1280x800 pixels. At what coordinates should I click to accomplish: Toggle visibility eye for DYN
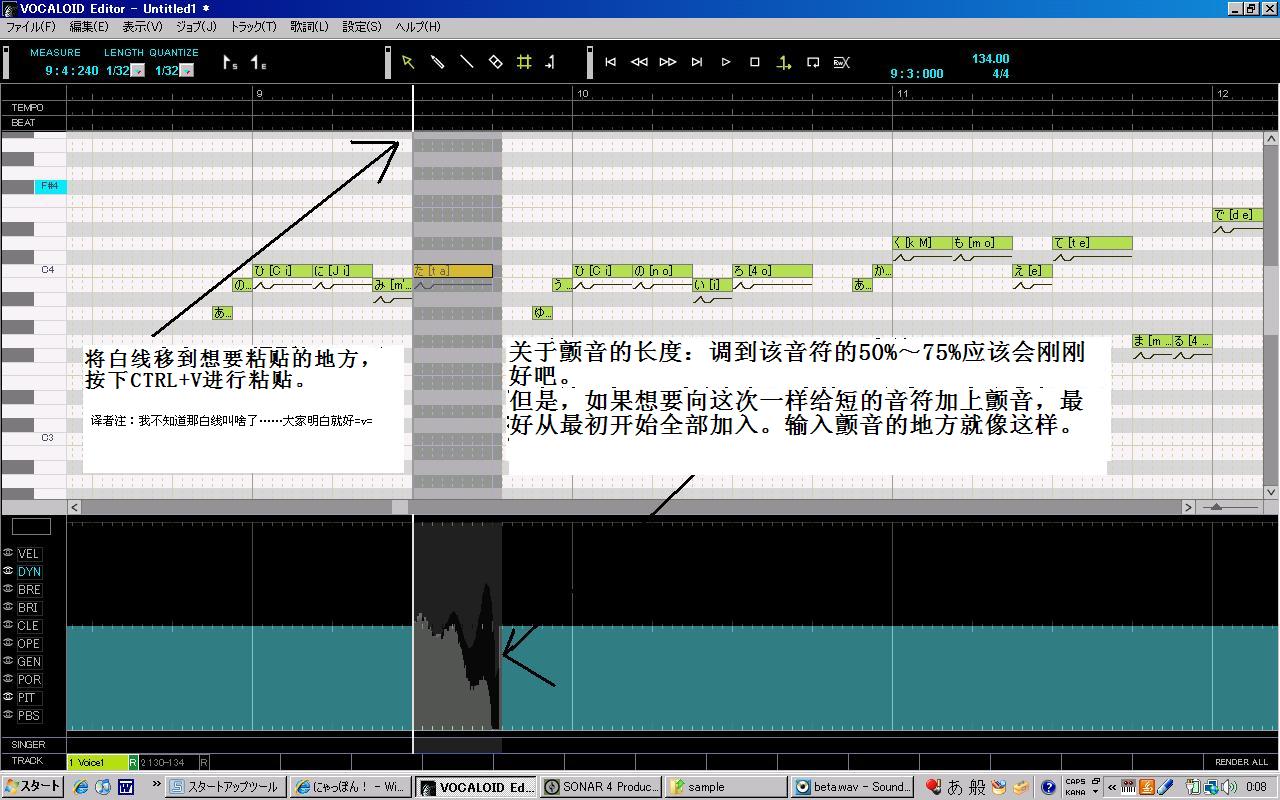pyautogui.click(x=8, y=571)
